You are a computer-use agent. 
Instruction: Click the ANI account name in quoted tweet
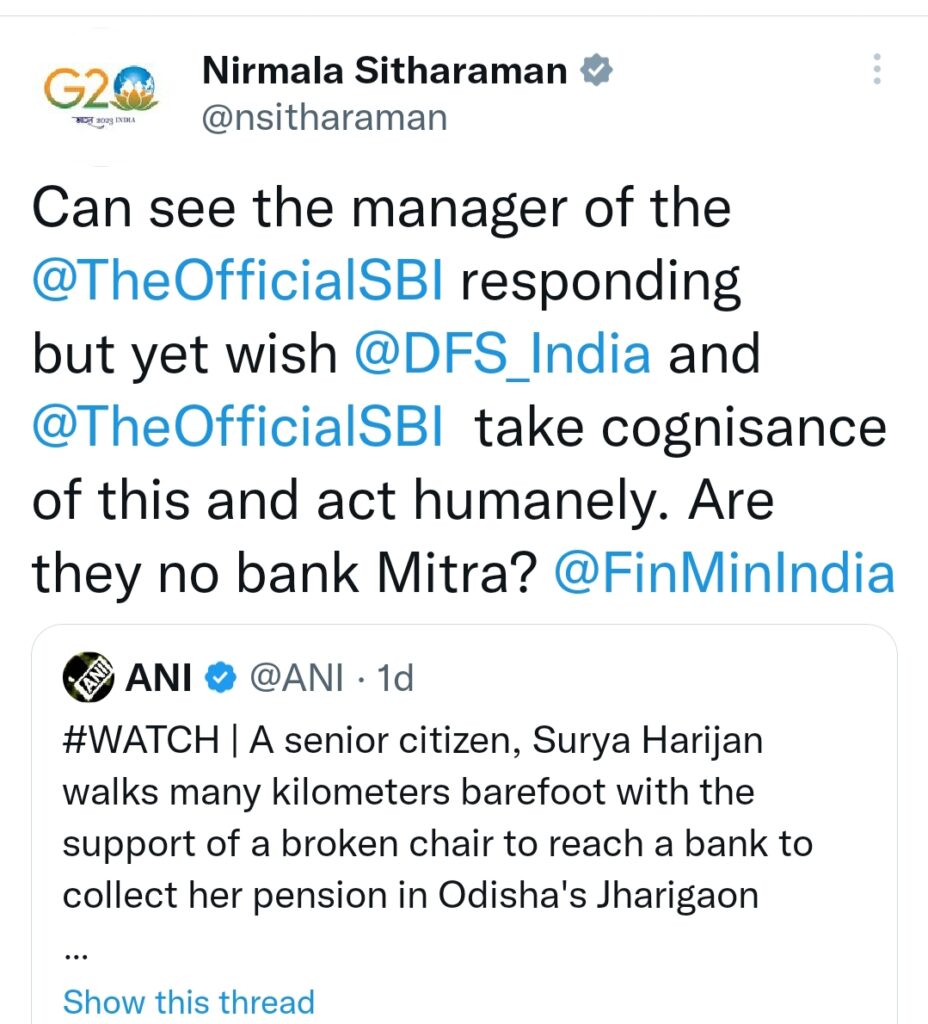(x=159, y=678)
